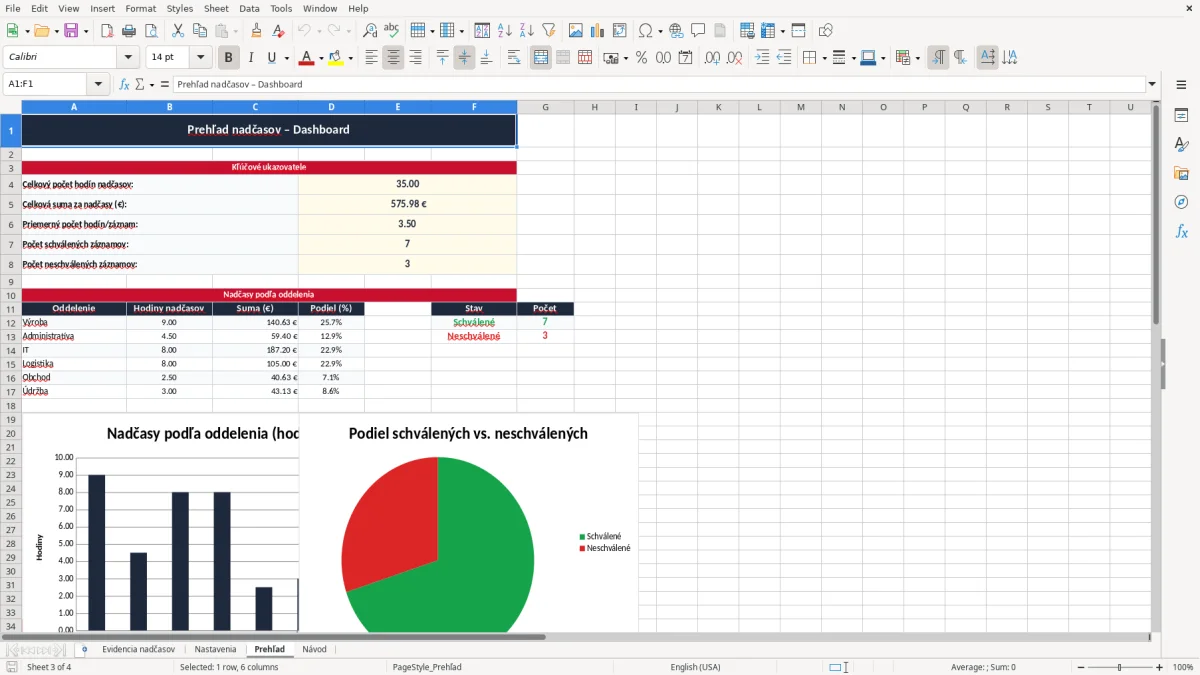Image resolution: width=1200 pixels, height=675 pixels.
Task: Click the Print icon in toolbar
Action: coord(129,31)
